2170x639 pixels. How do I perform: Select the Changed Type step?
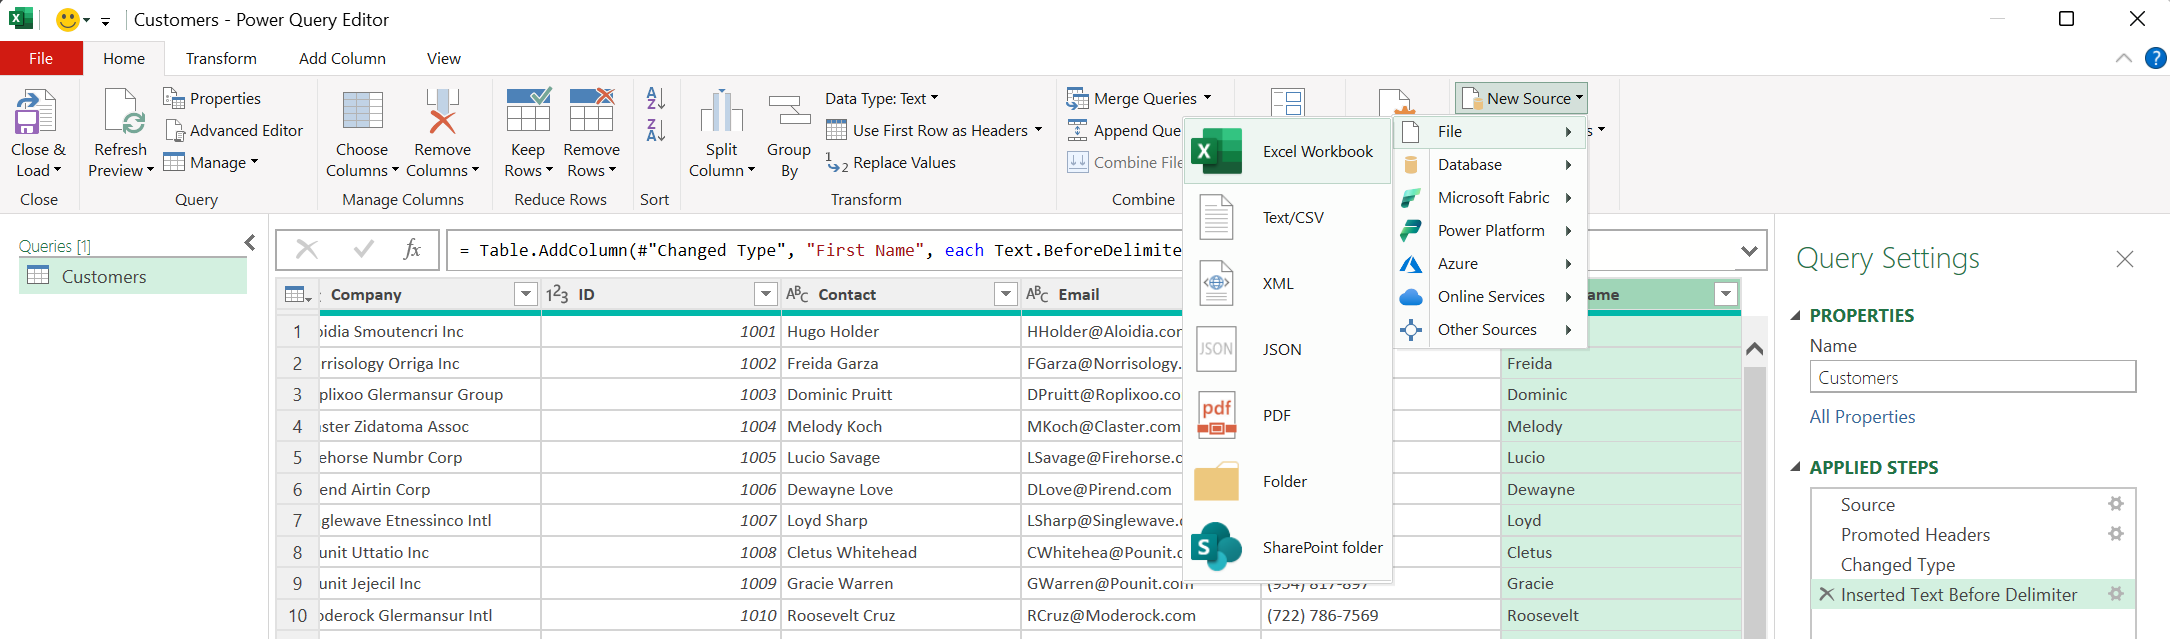click(1897, 564)
